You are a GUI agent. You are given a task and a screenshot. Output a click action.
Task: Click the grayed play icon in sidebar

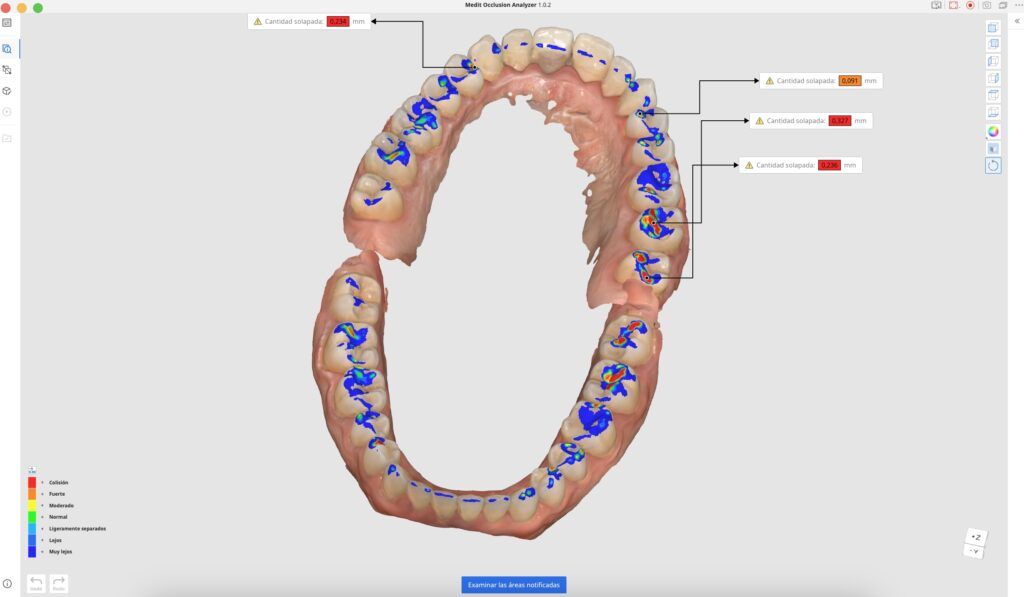coord(7,112)
